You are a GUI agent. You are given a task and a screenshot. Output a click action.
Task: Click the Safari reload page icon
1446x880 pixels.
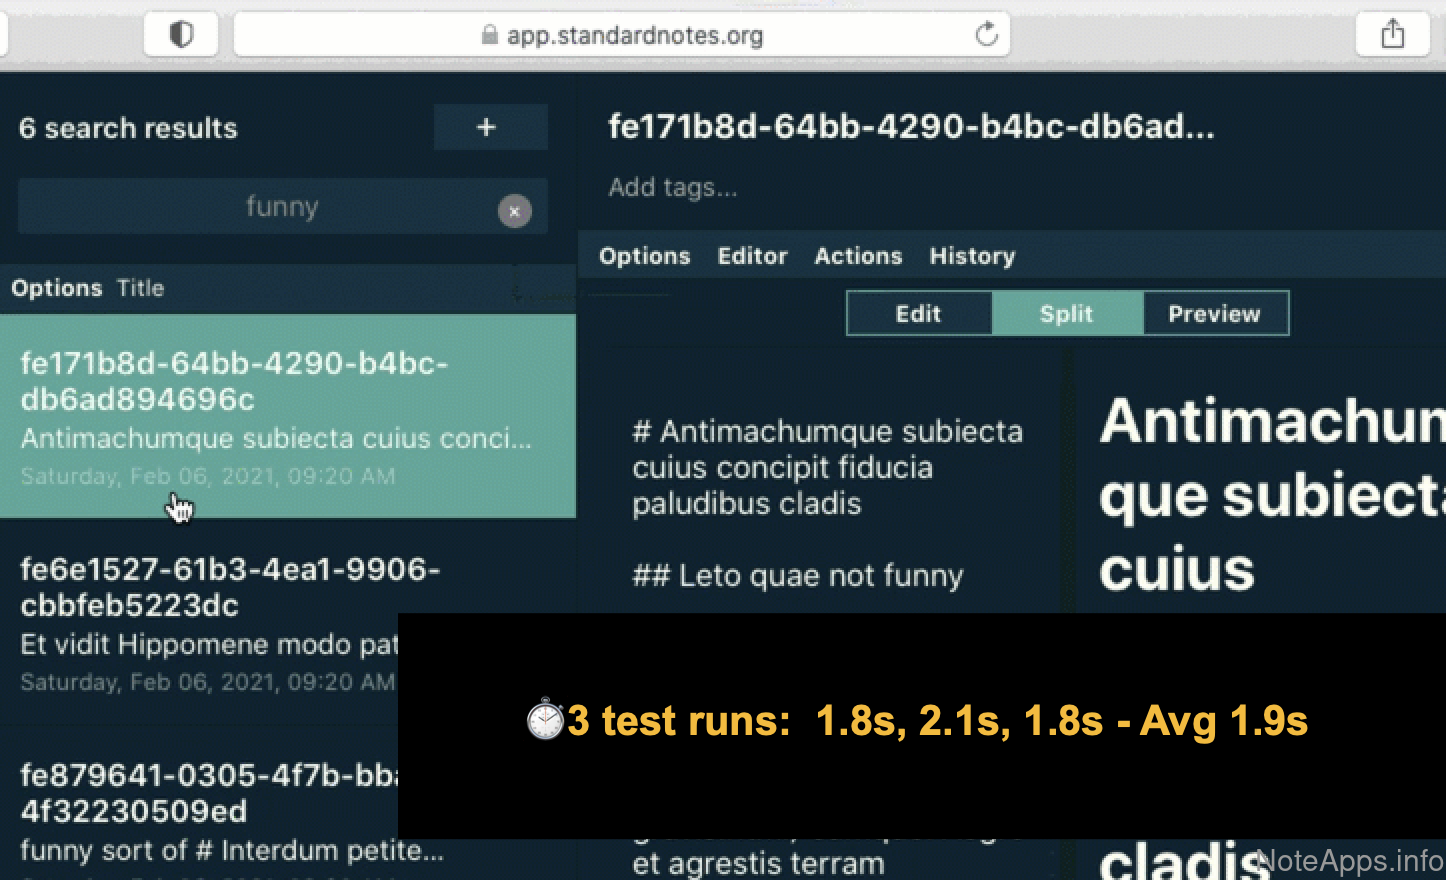coord(986,35)
